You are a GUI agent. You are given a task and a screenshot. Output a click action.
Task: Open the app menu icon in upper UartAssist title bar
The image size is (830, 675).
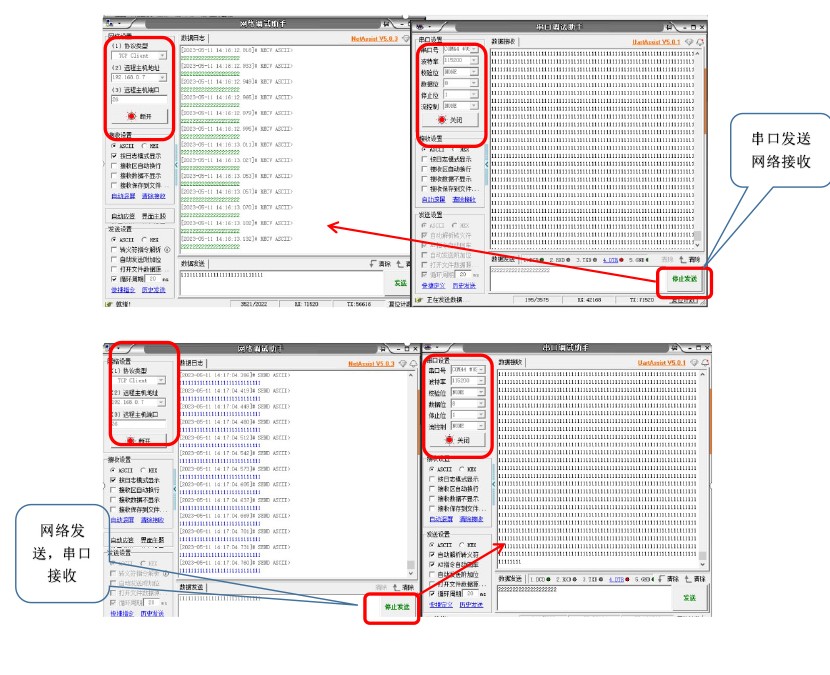421,26
